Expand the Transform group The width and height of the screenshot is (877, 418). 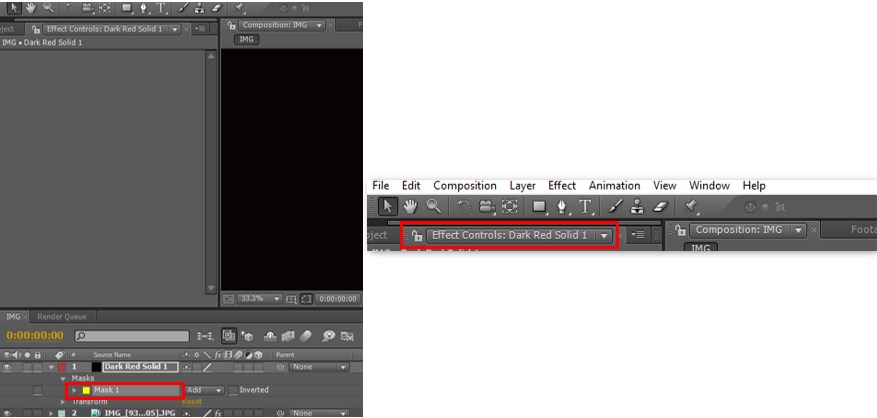pyautogui.click(x=63, y=402)
